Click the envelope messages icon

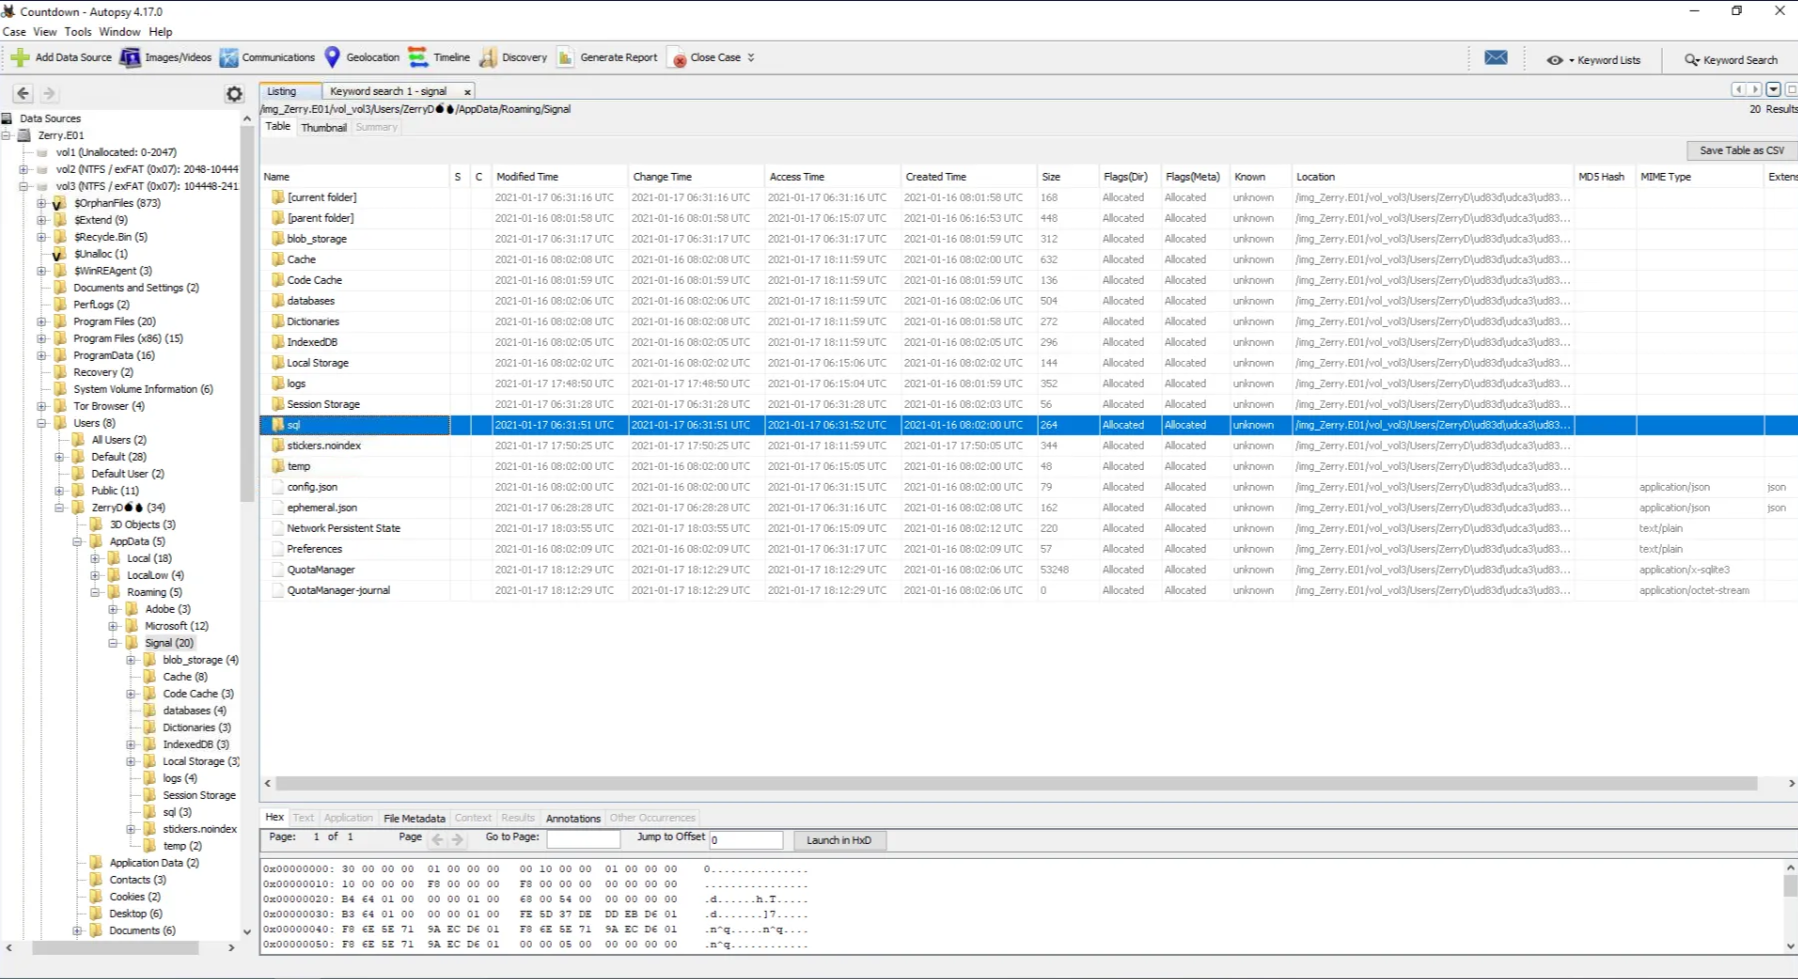[1496, 58]
